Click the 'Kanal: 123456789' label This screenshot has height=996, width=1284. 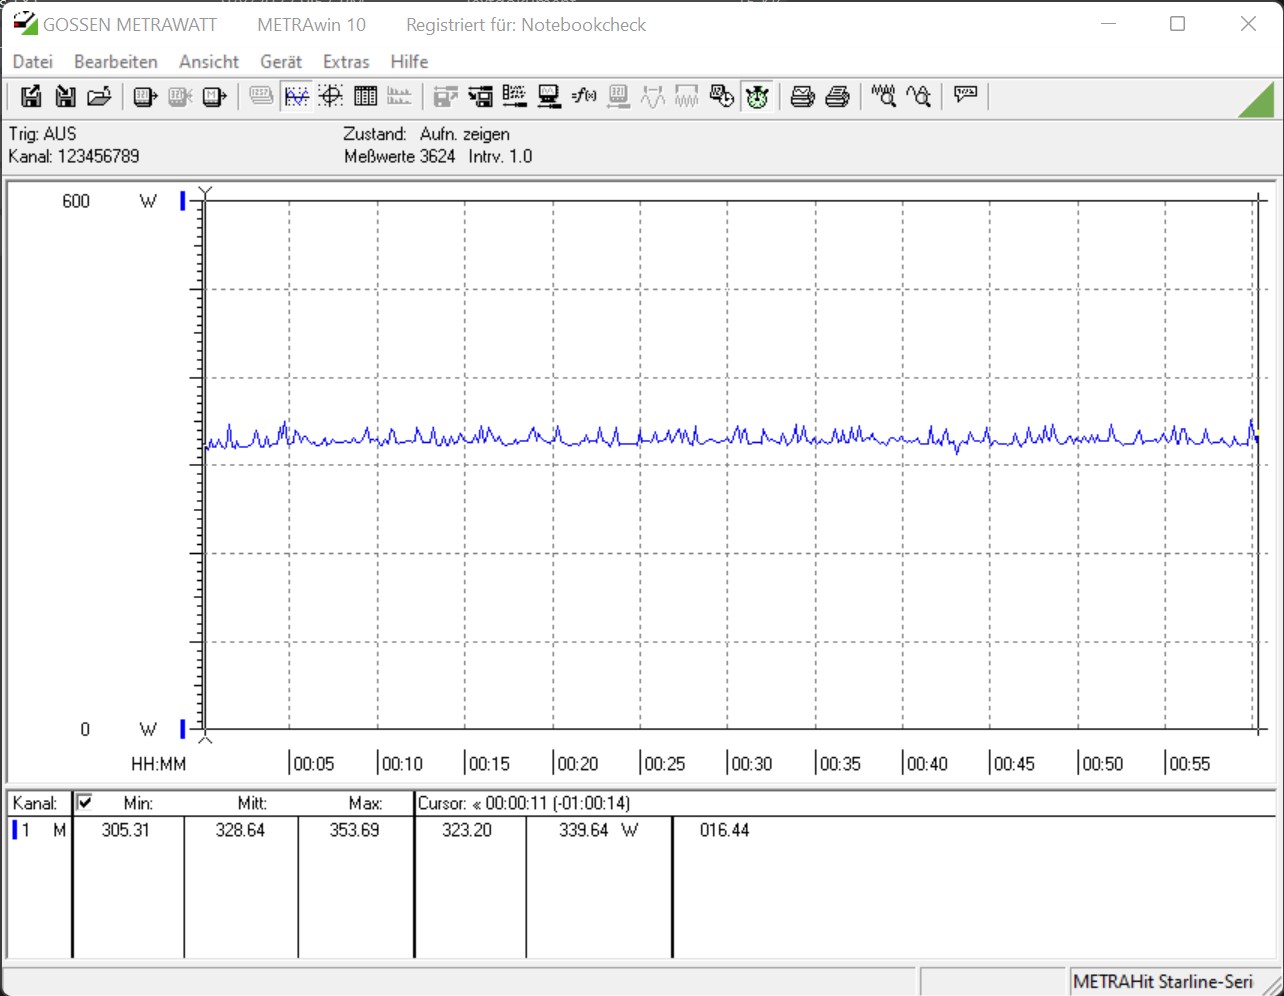[x=74, y=156]
